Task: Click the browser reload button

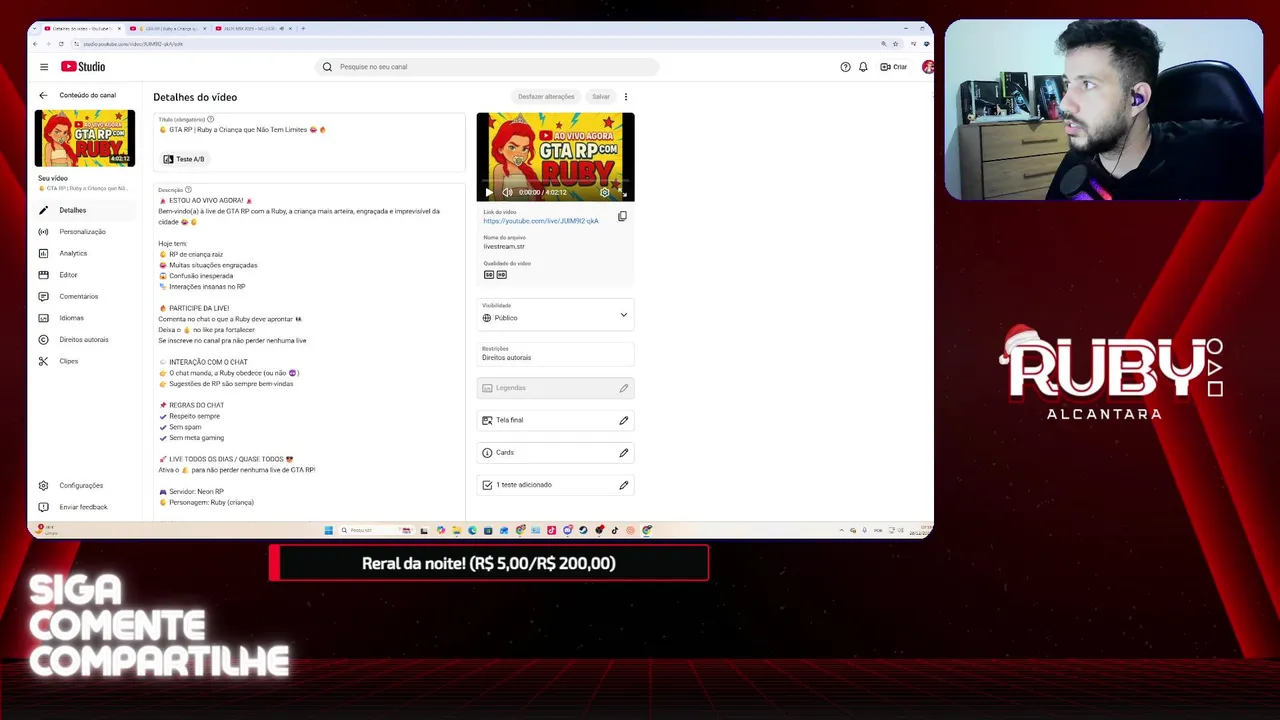Action: pos(61,44)
